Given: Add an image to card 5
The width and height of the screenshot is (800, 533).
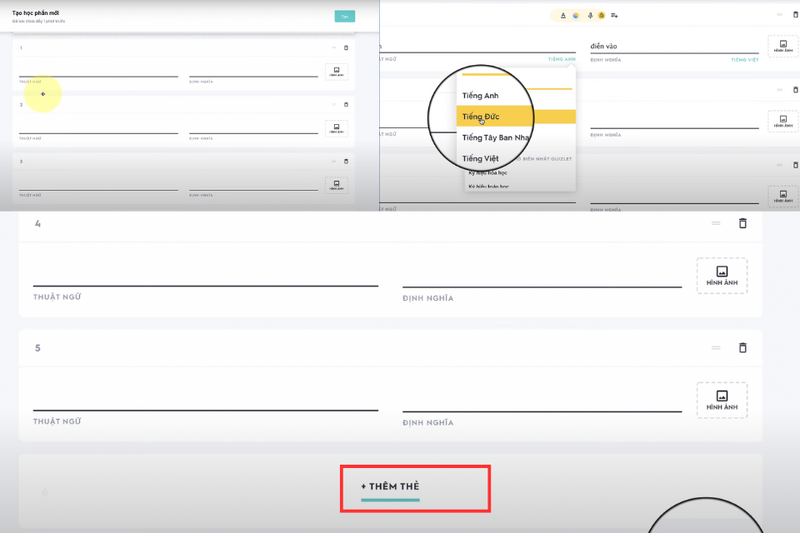Looking at the screenshot, I should (722, 400).
